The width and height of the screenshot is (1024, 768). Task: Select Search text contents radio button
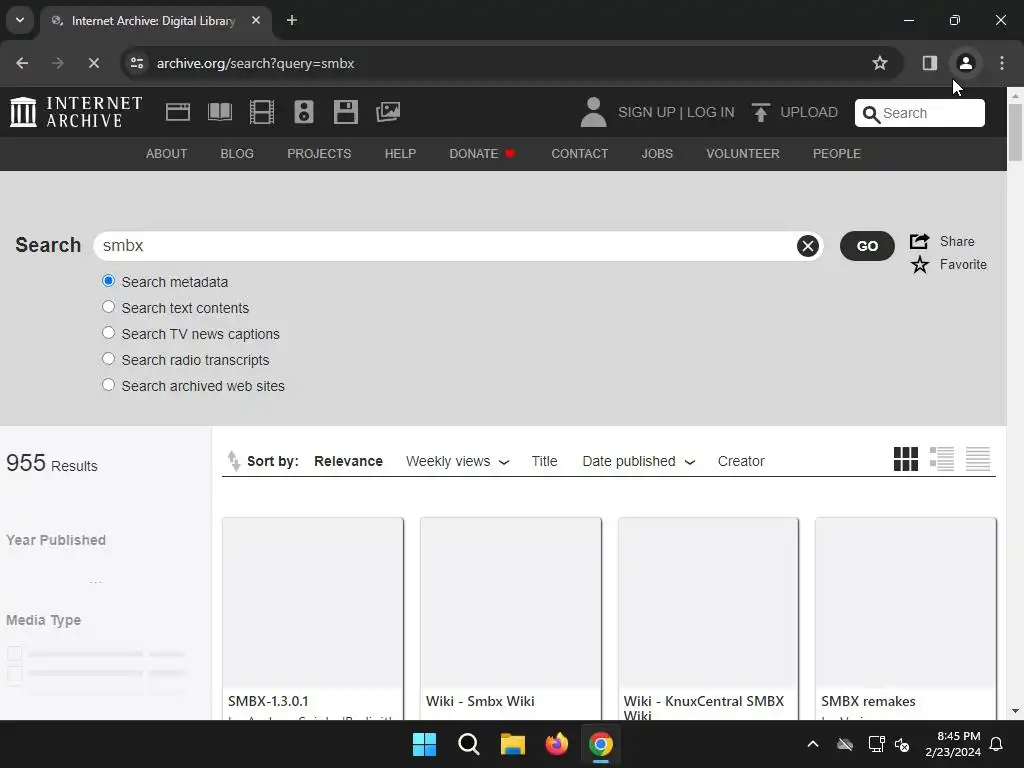tap(108, 307)
